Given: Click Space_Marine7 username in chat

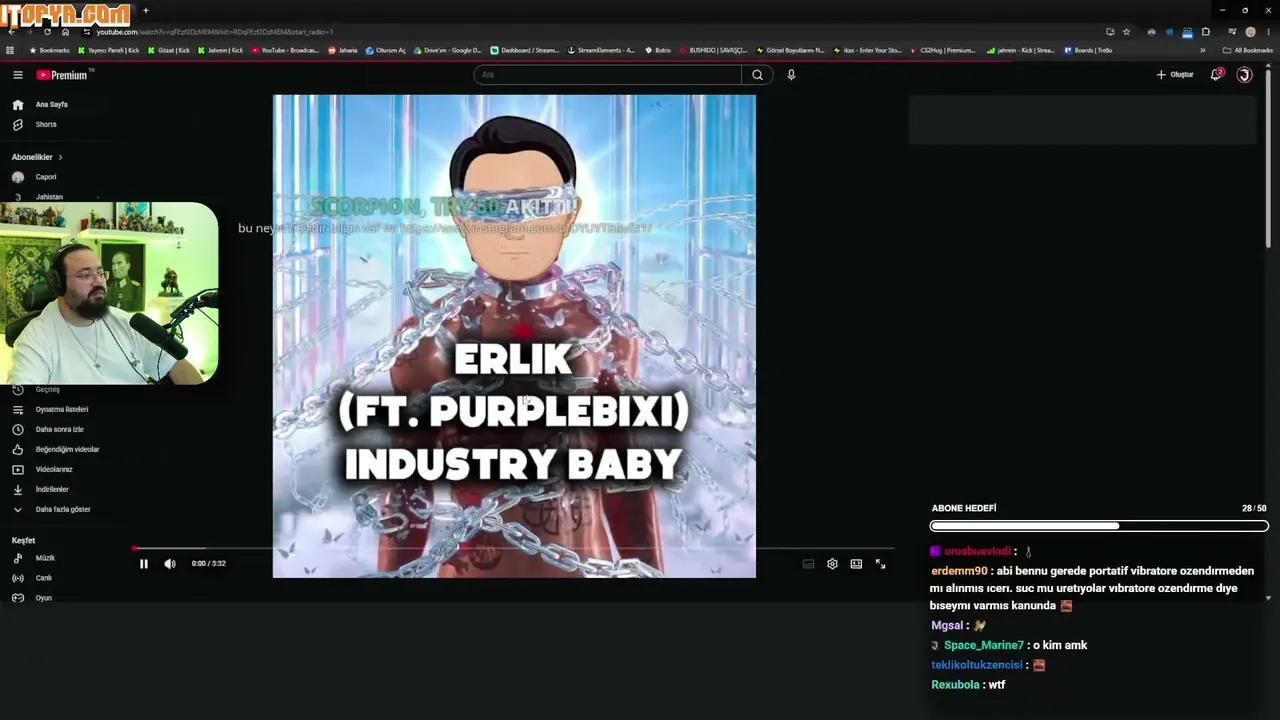Looking at the screenshot, I should tap(984, 646).
